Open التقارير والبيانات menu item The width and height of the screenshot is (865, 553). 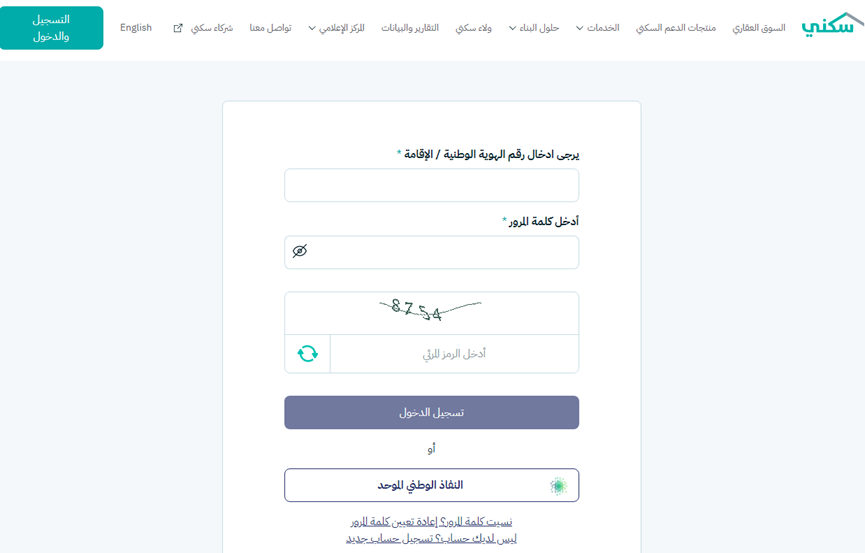click(410, 28)
